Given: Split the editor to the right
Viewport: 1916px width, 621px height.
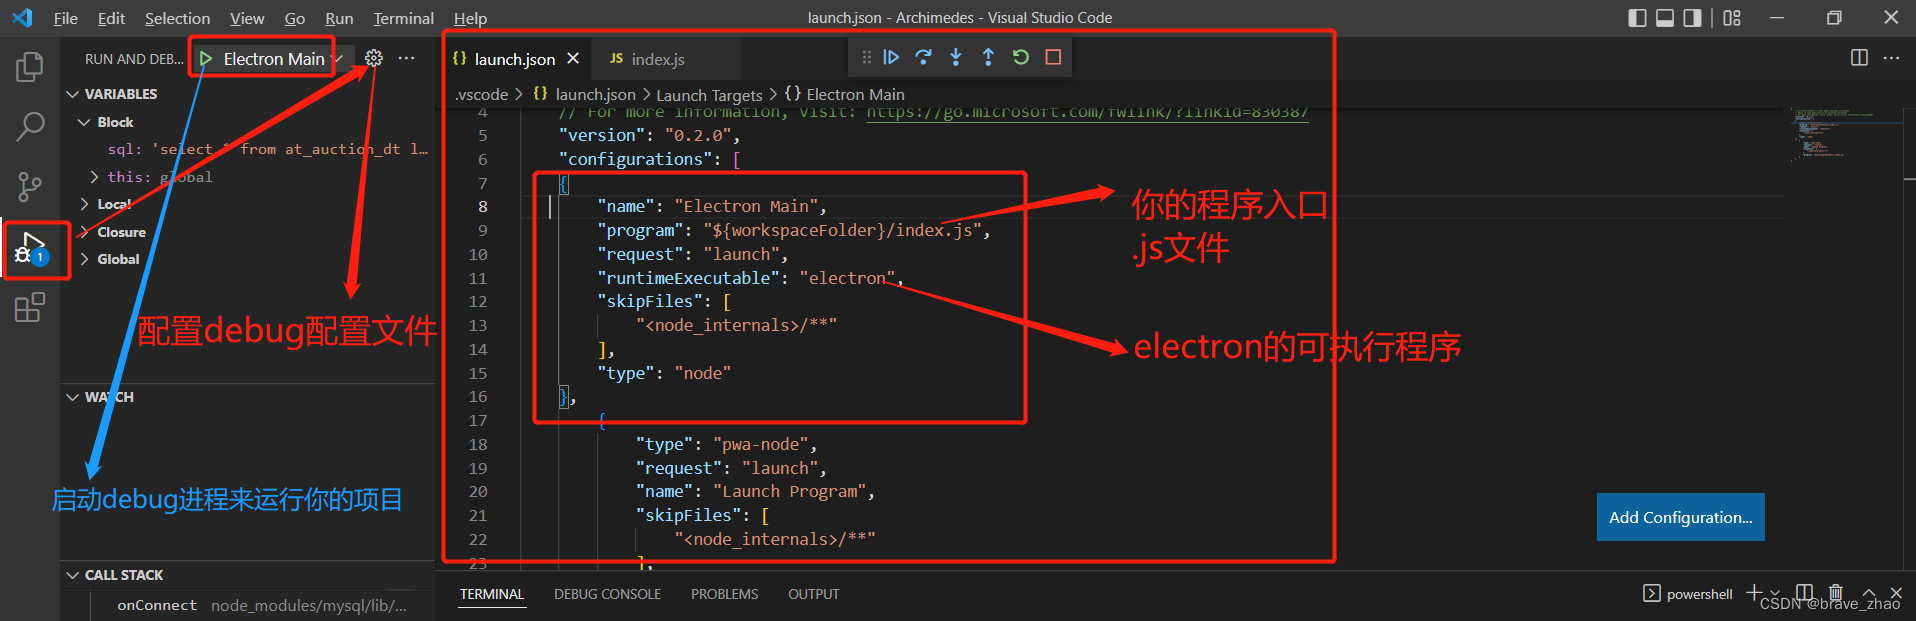Looking at the screenshot, I should coord(1859,58).
